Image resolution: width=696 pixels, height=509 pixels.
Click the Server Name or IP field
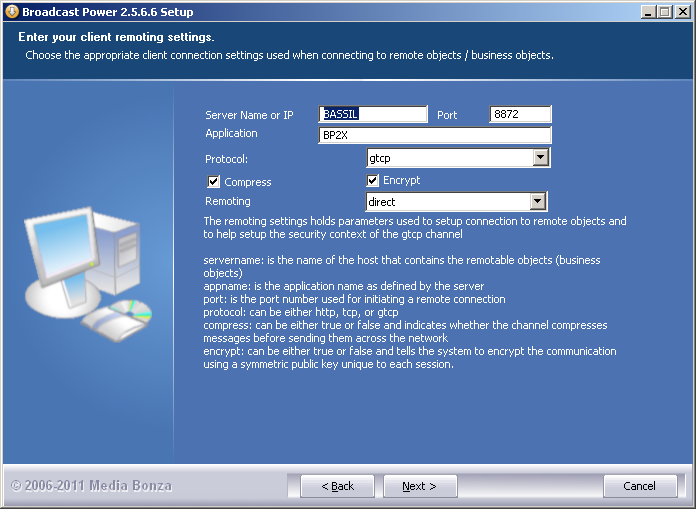click(x=373, y=114)
